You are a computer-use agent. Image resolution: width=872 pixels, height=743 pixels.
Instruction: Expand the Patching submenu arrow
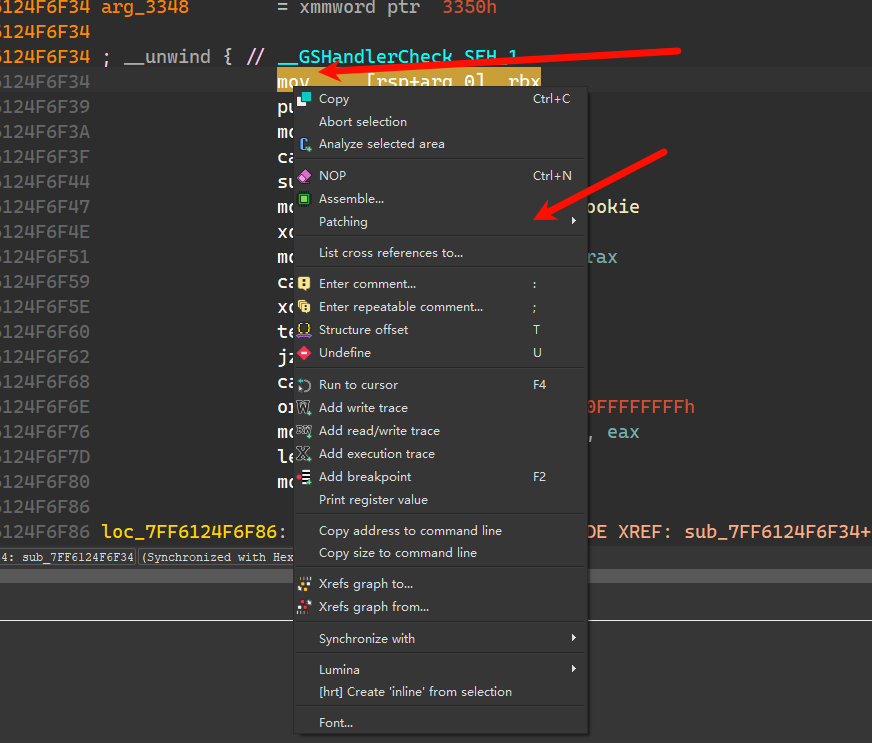pyautogui.click(x=573, y=221)
